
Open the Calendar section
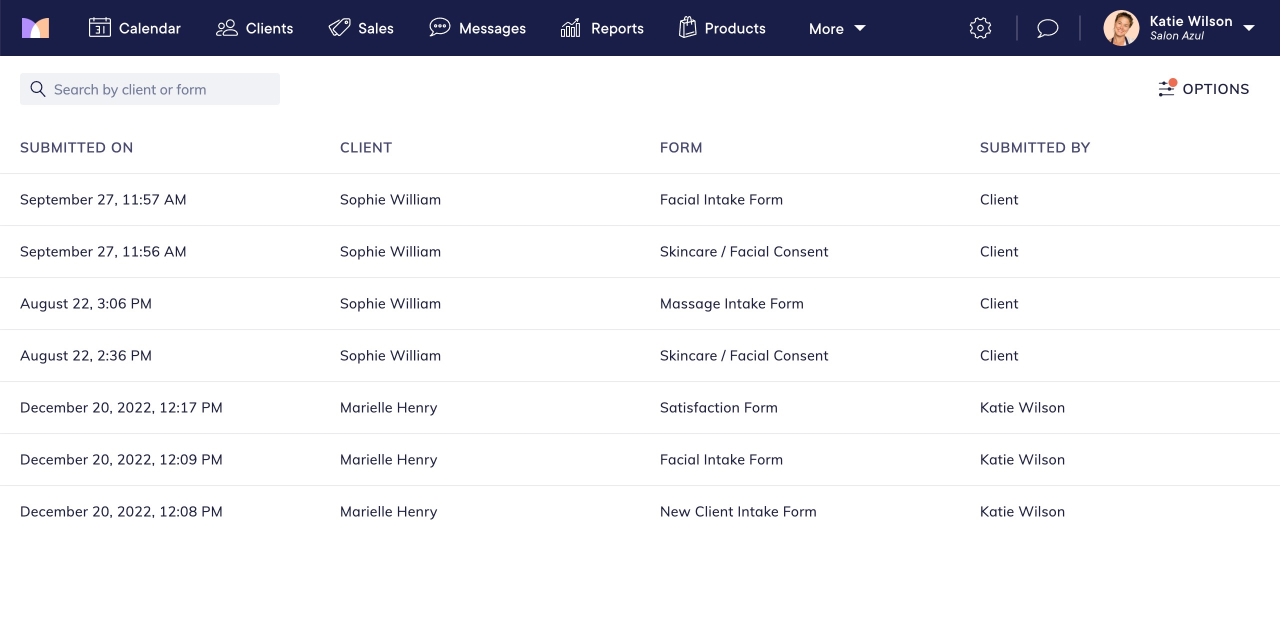134,28
